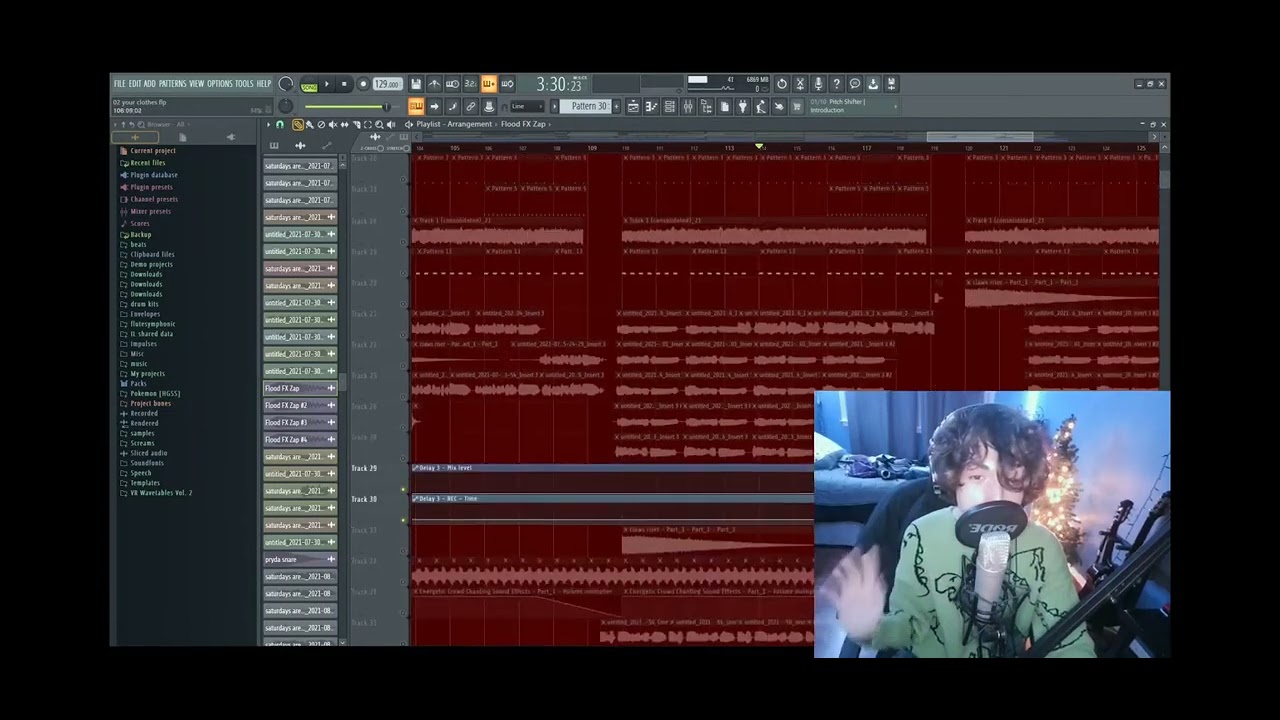Click the link (chain) icon in toolbar
This screenshot has width=1280, height=720.
pos(470,106)
